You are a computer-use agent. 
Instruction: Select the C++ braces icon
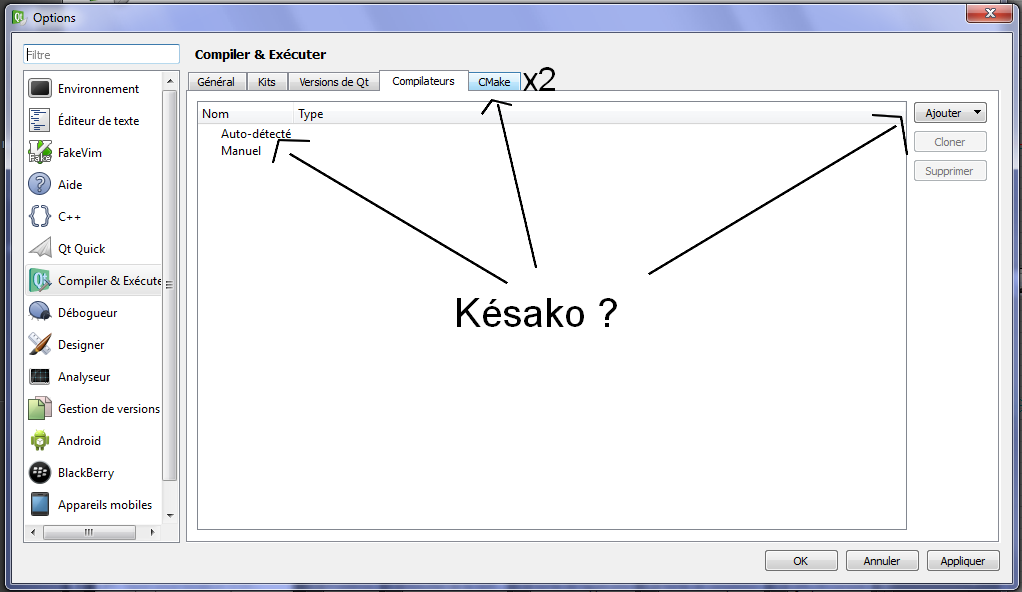click(x=40, y=217)
